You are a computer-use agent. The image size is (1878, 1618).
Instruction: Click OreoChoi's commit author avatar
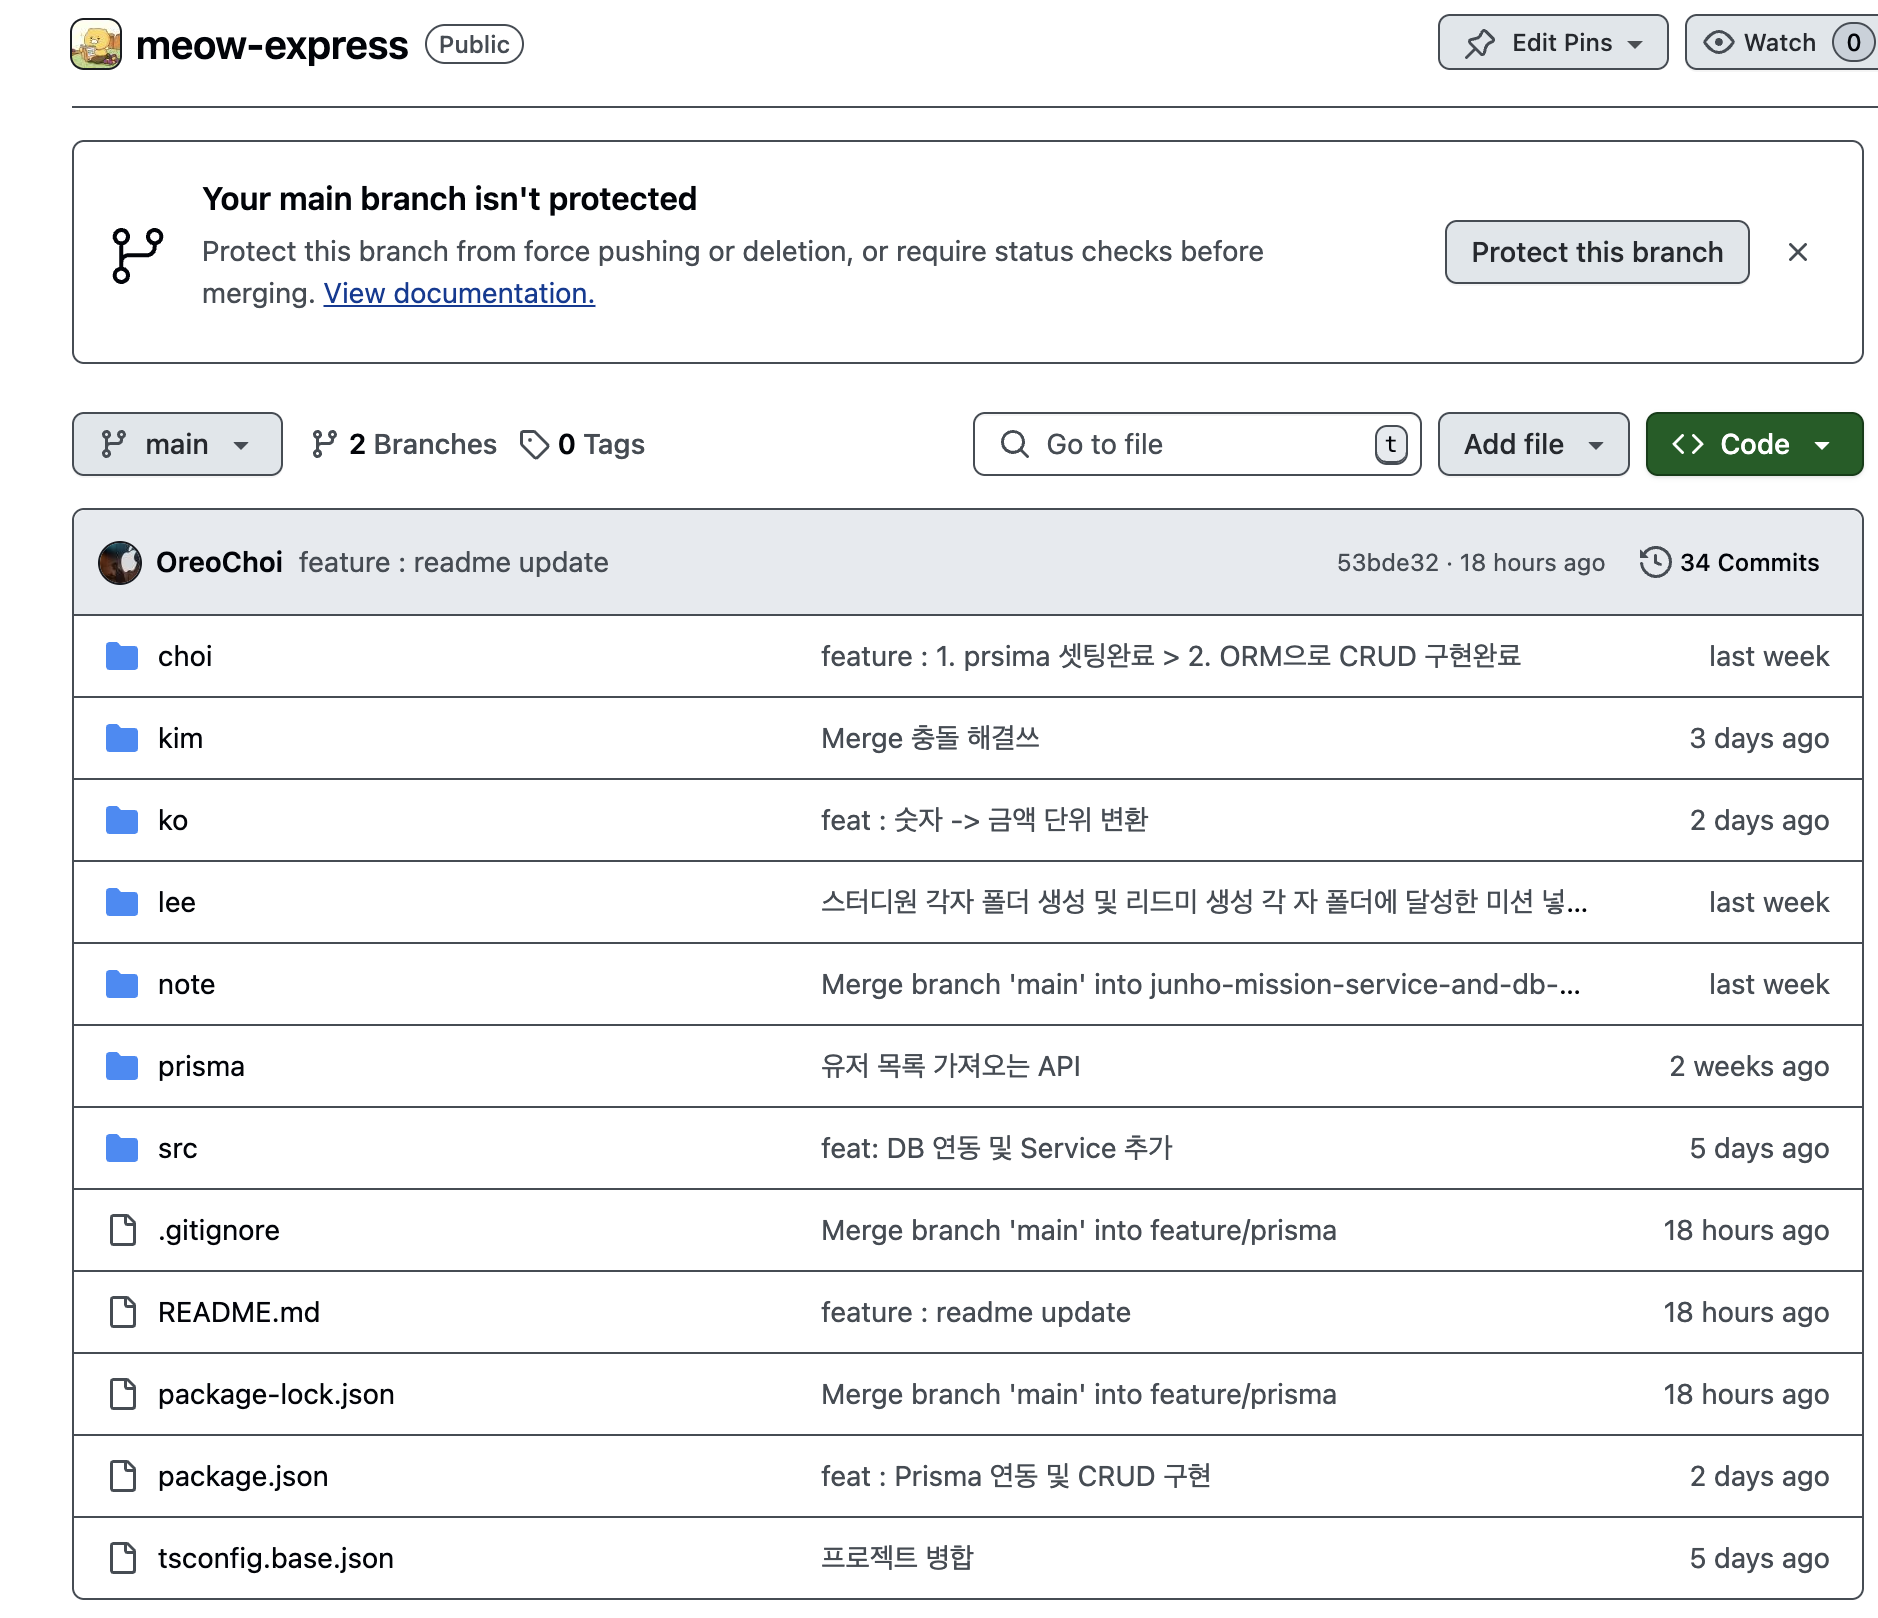[x=120, y=563]
